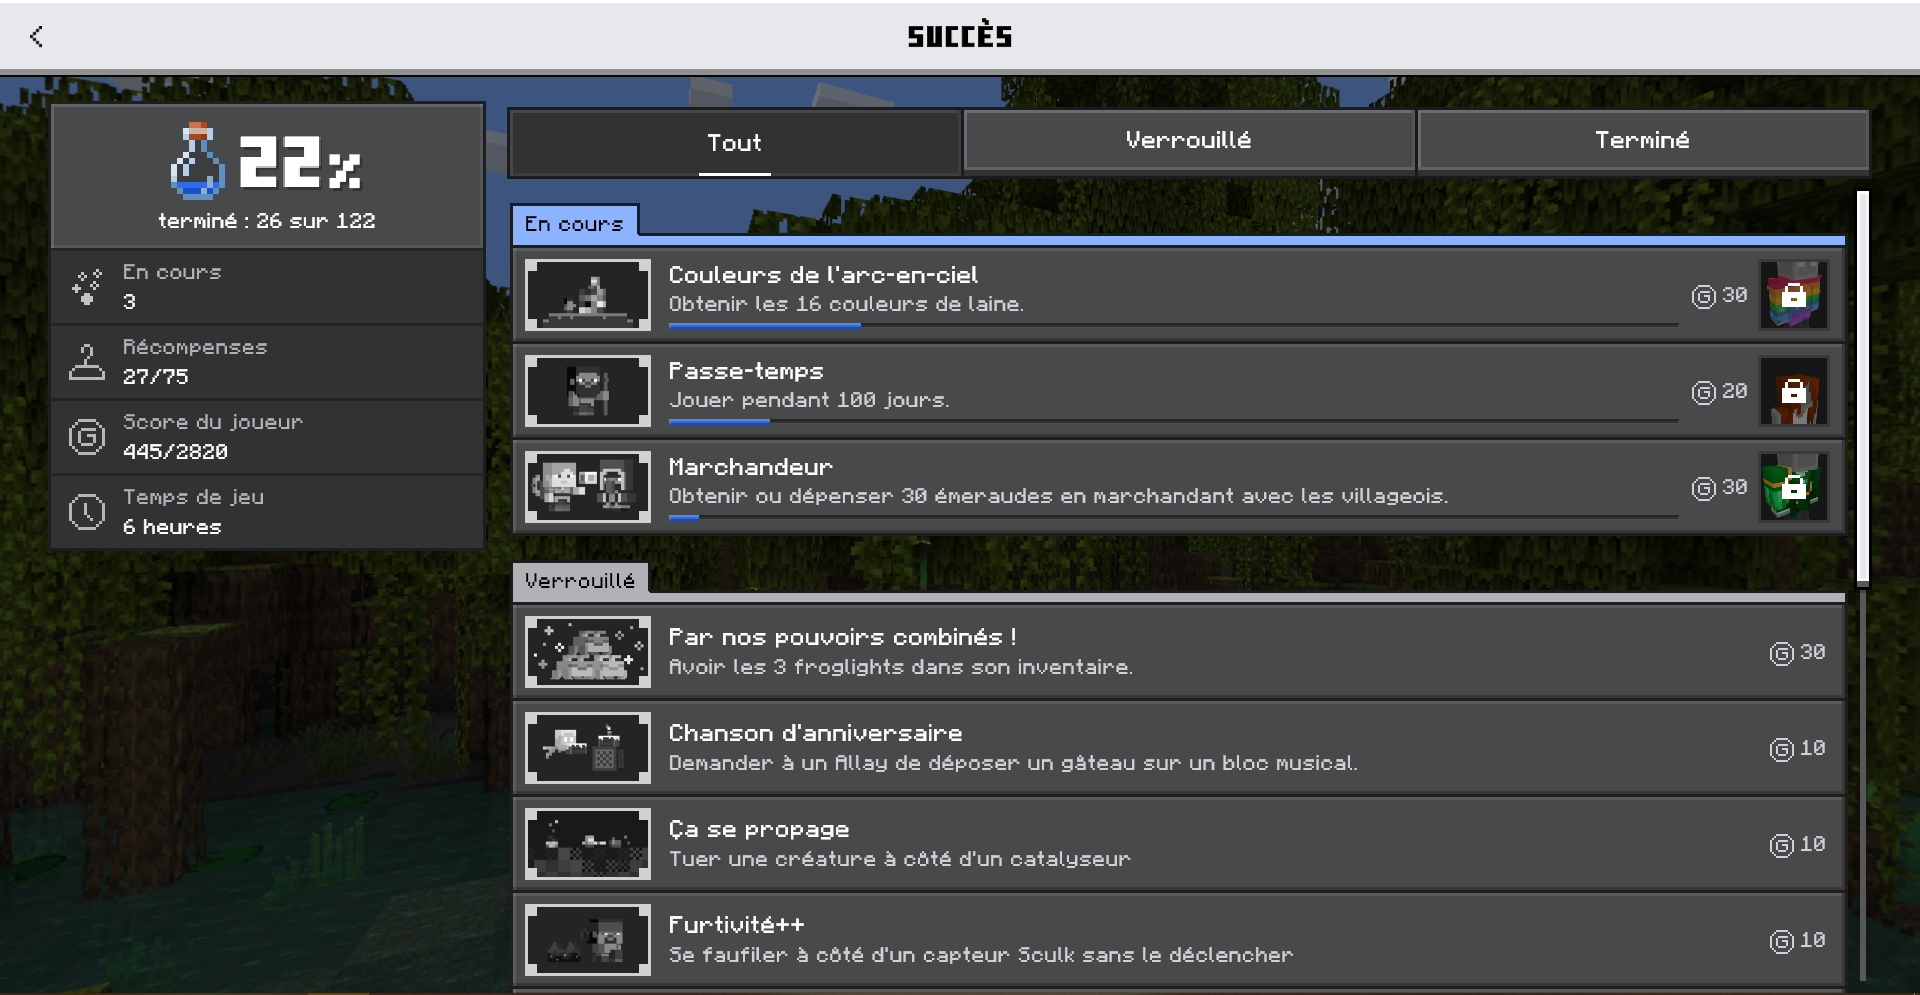Click the locked rainbow wool reward icon
The height and width of the screenshot is (995, 1920).
point(1794,295)
